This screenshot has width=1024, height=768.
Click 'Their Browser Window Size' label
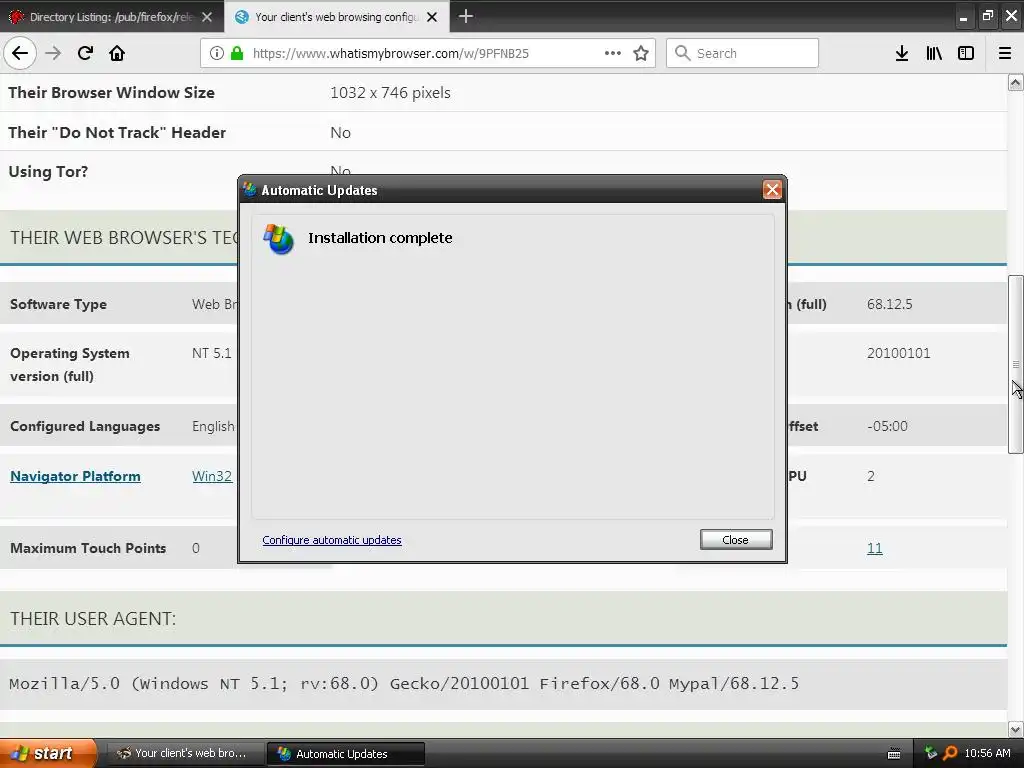[x=111, y=93]
